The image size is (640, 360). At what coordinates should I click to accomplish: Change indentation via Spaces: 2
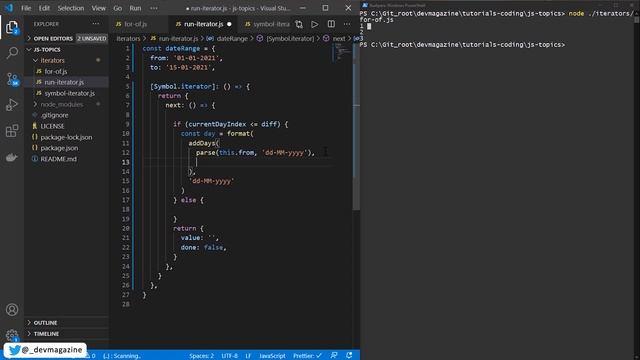coord(201,356)
